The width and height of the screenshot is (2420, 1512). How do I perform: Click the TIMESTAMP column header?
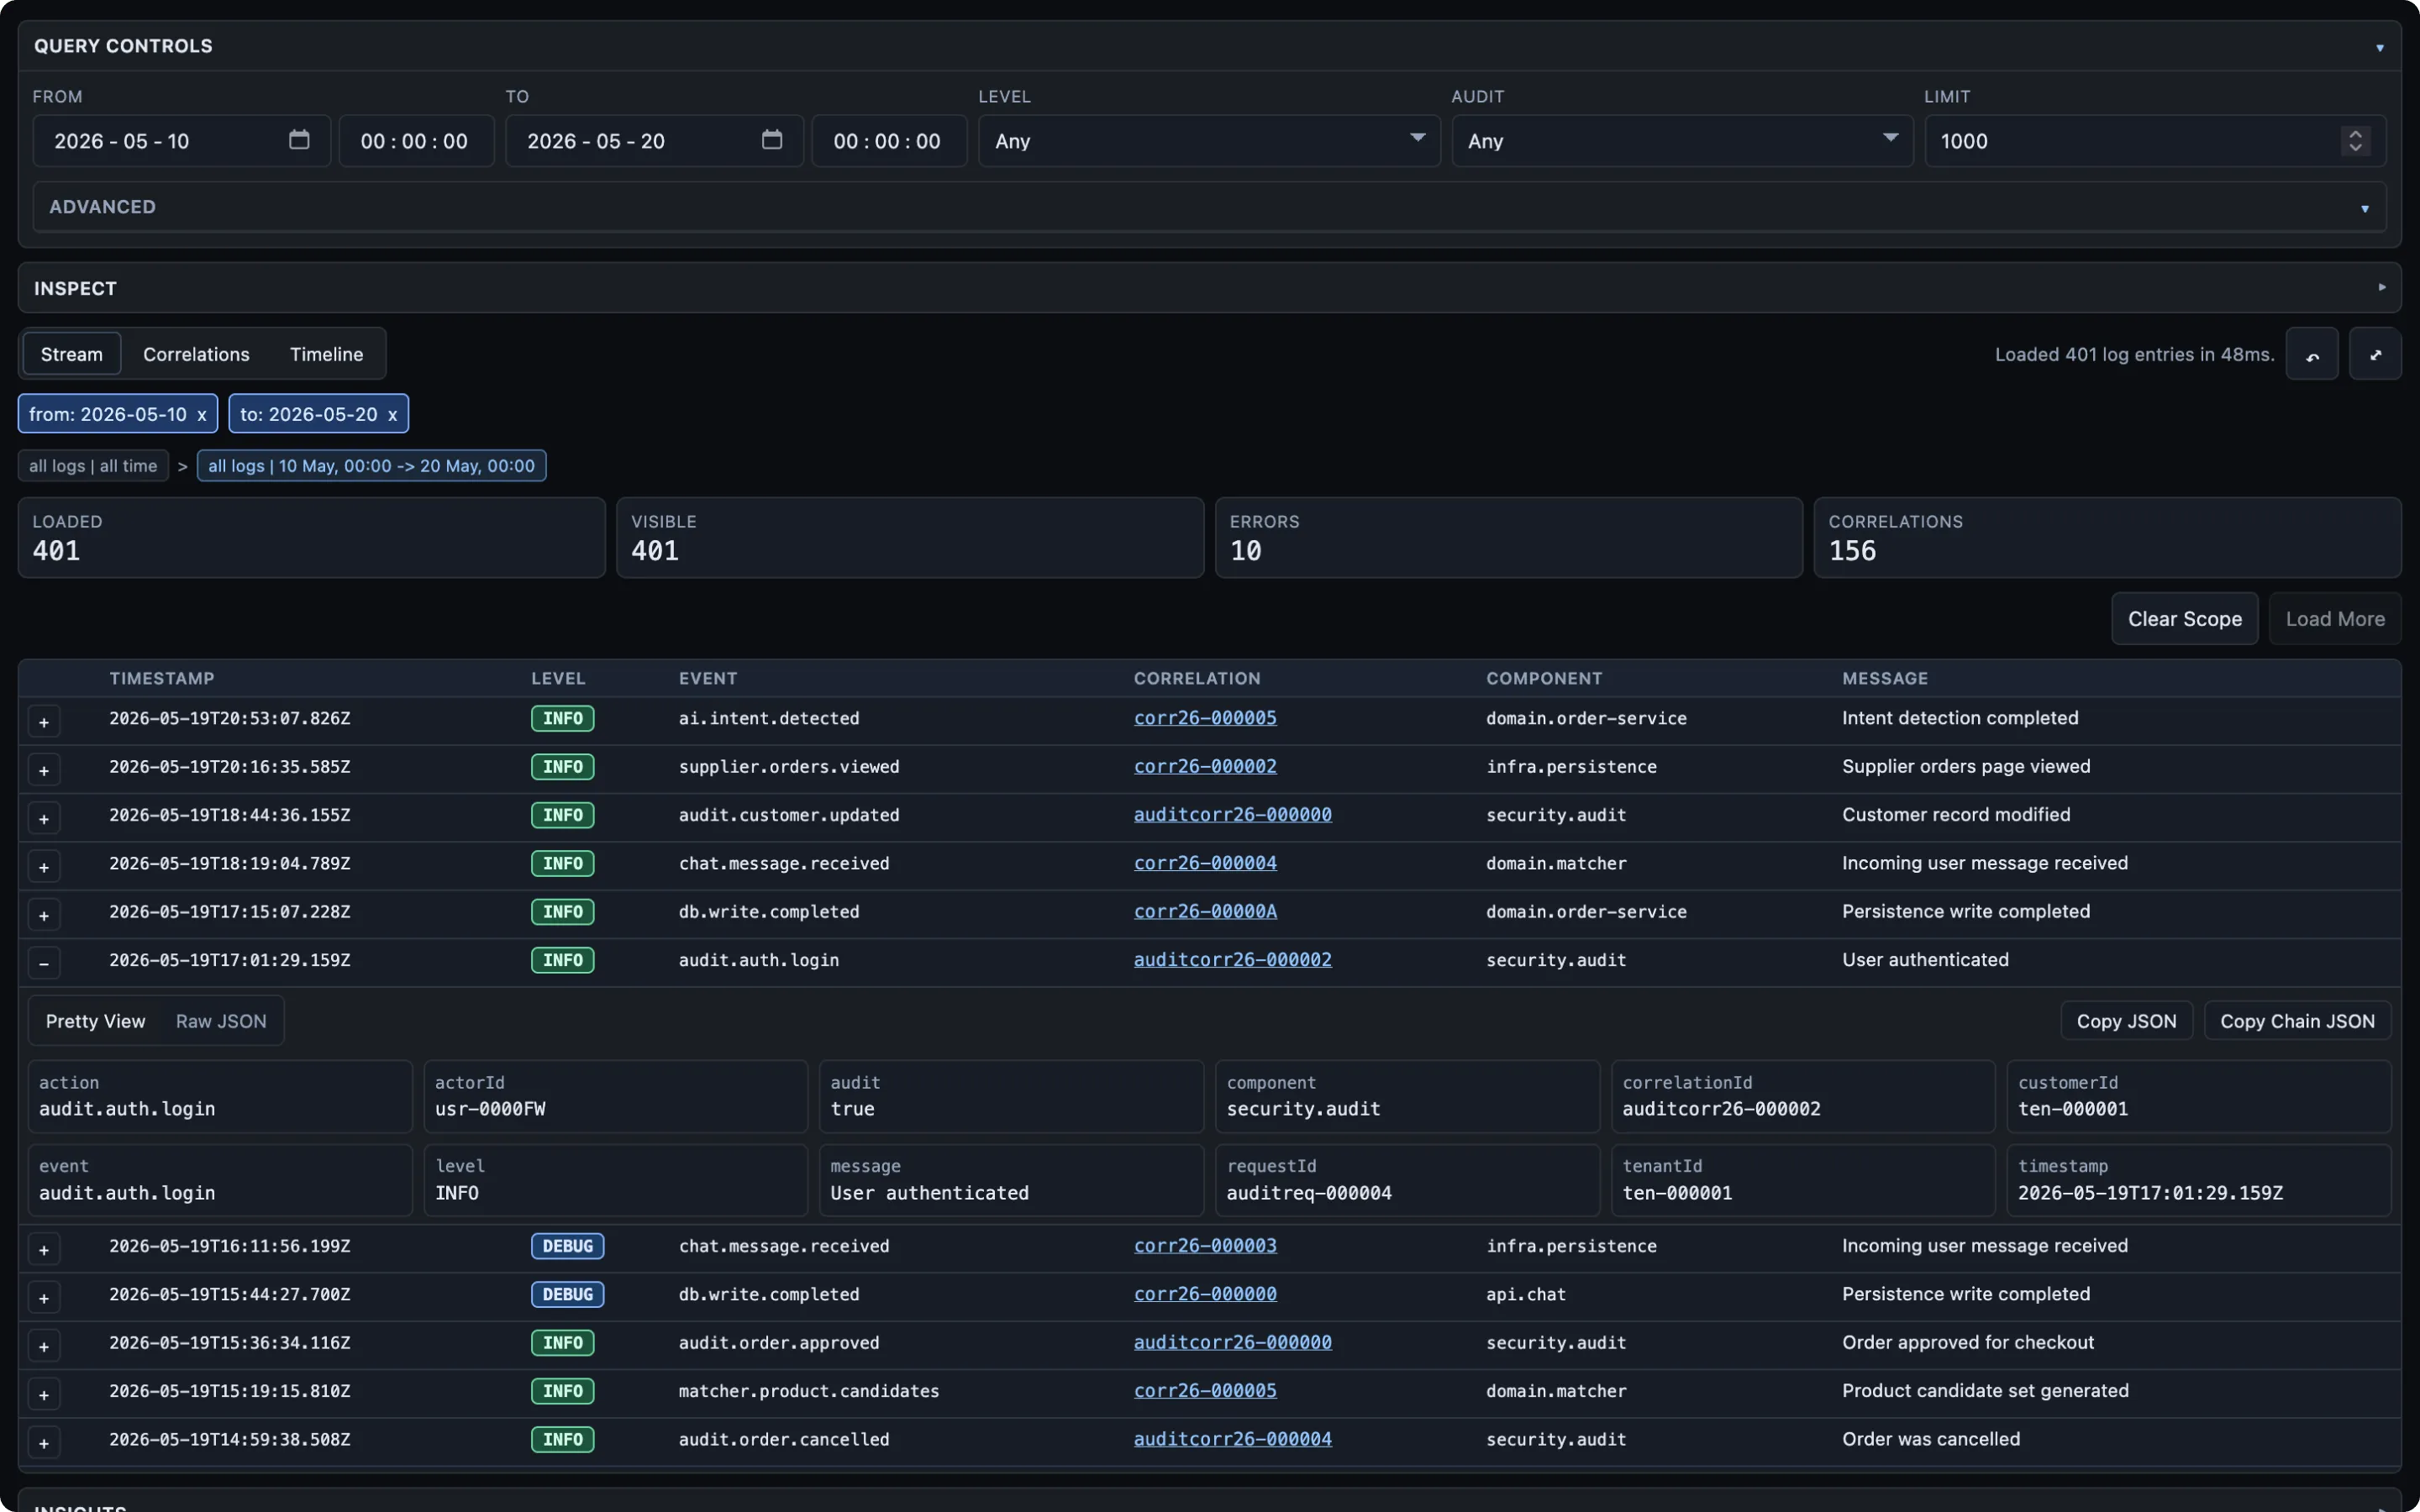pyautogui.click(x=162, y=678)
